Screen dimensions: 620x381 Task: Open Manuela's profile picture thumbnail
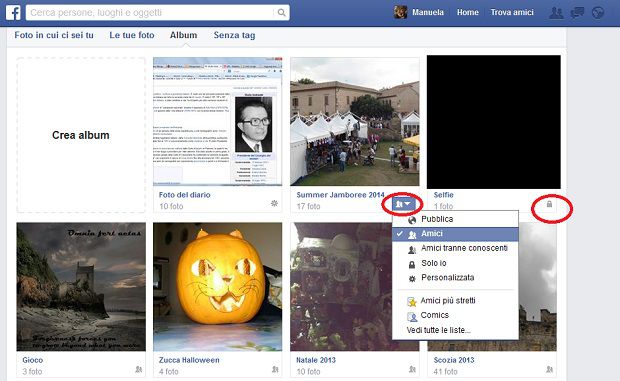(x=400, y=12)
